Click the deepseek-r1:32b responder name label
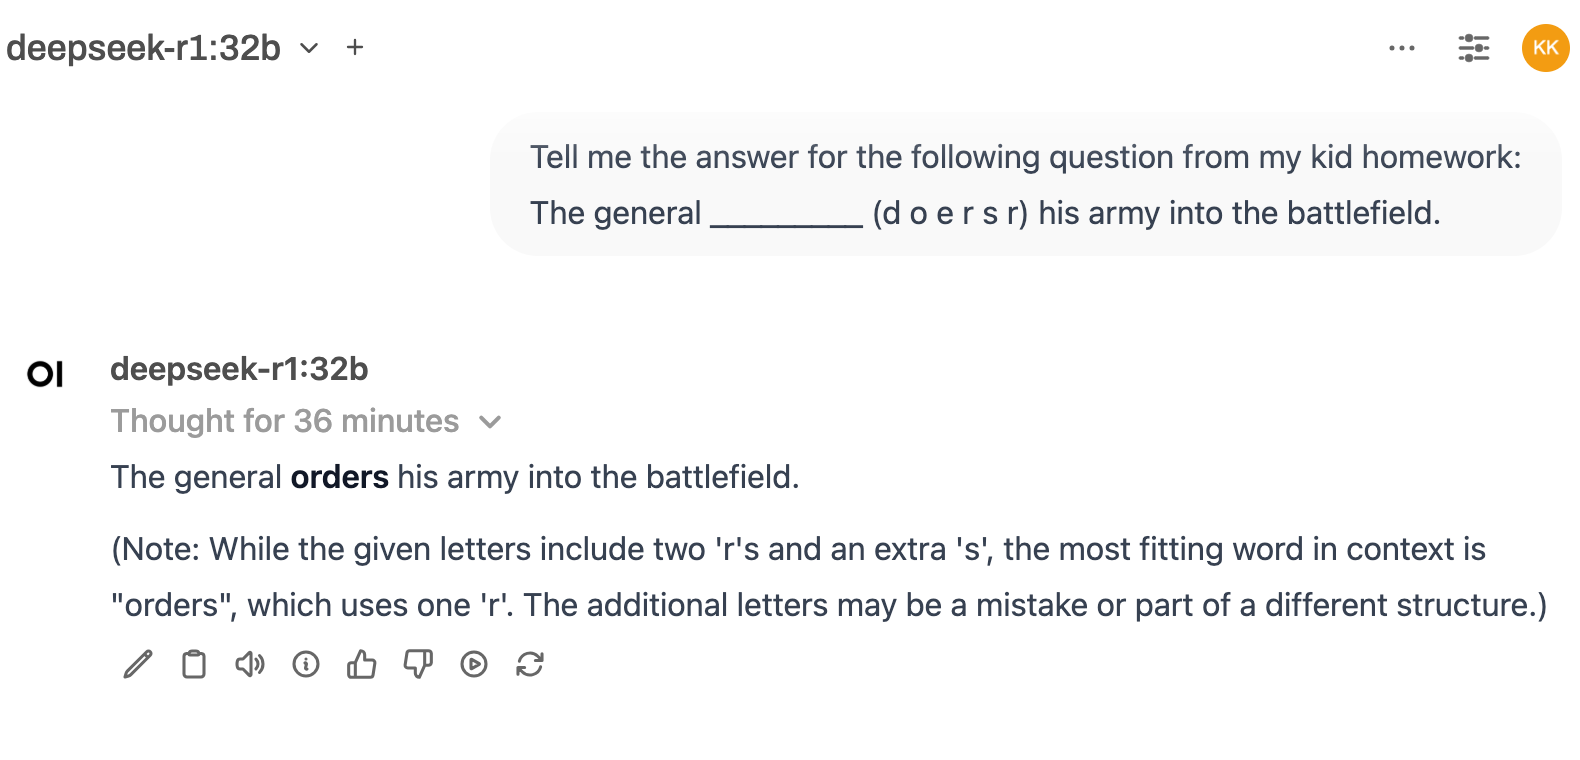The width and height of the screenshot is (1580, 760). pos(239,369)
